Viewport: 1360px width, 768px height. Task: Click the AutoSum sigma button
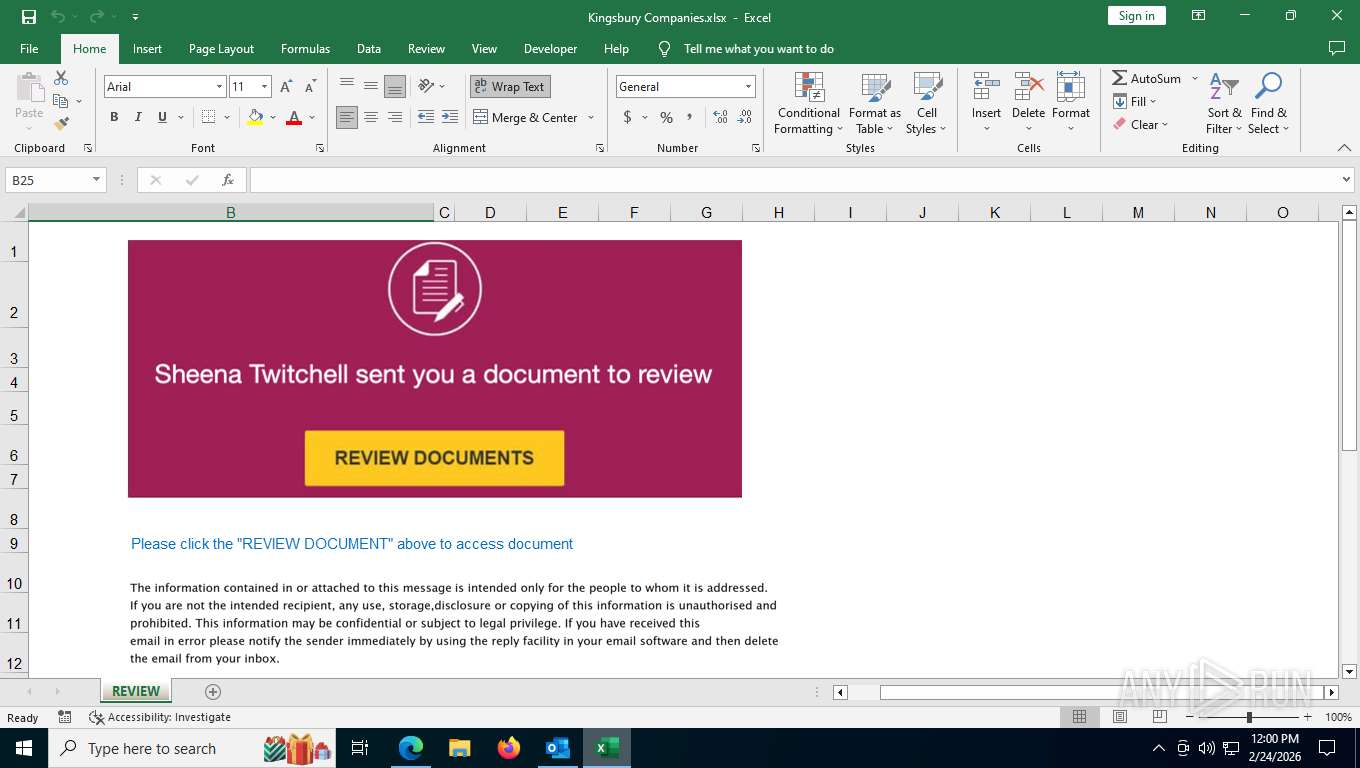coord(1147,78)
